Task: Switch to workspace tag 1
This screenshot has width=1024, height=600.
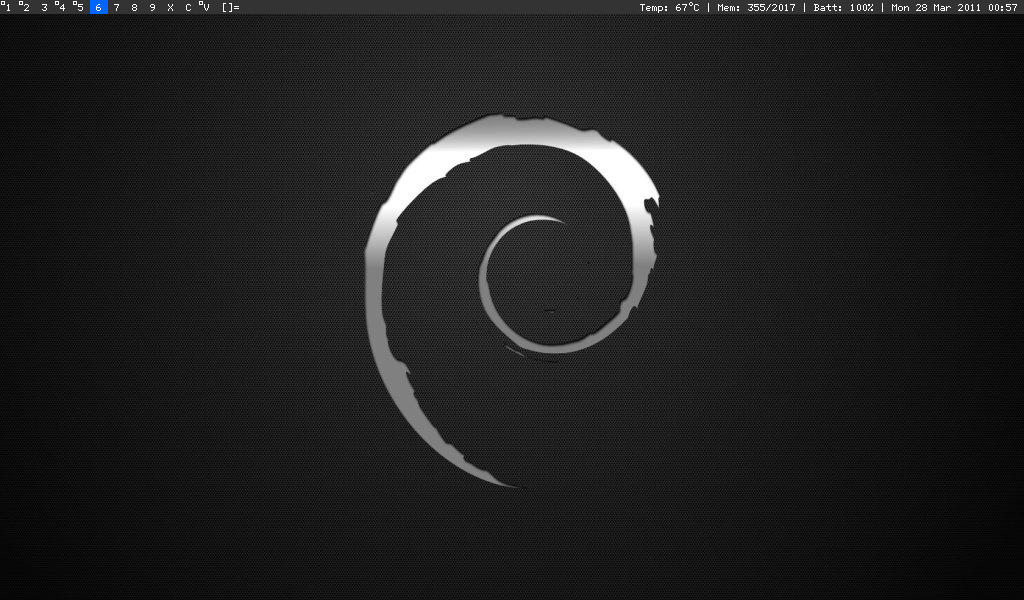Action: pyautogui.click(x=7, y=7)
